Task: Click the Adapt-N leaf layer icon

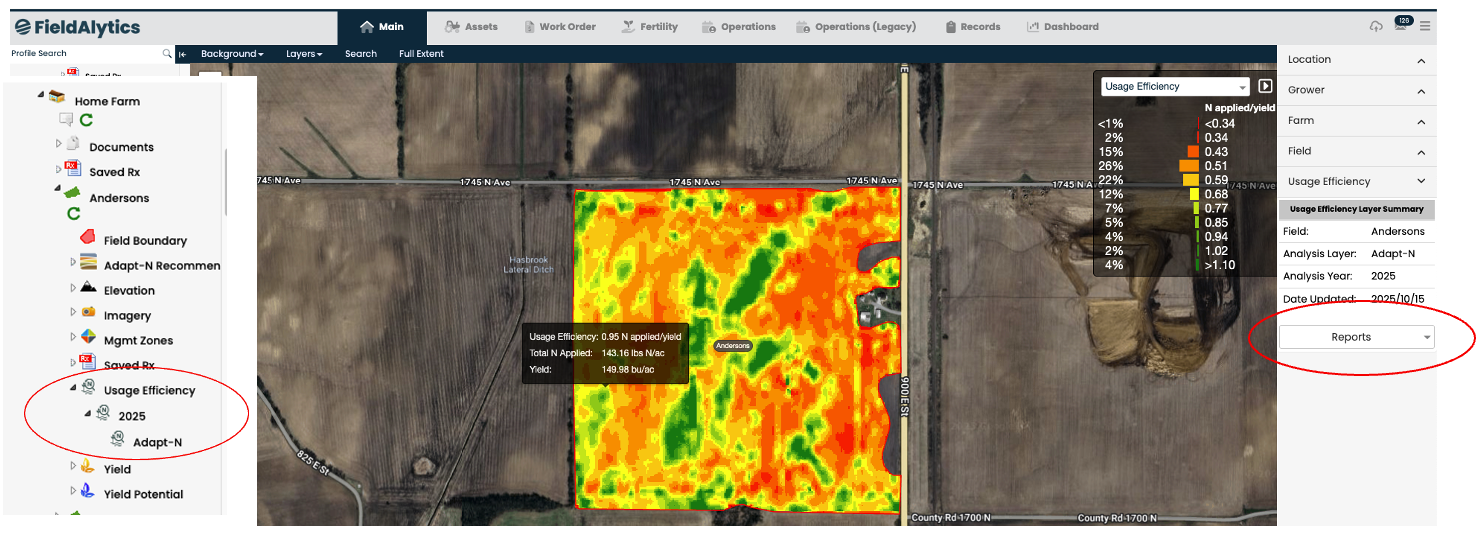Action: click(118, 440)
